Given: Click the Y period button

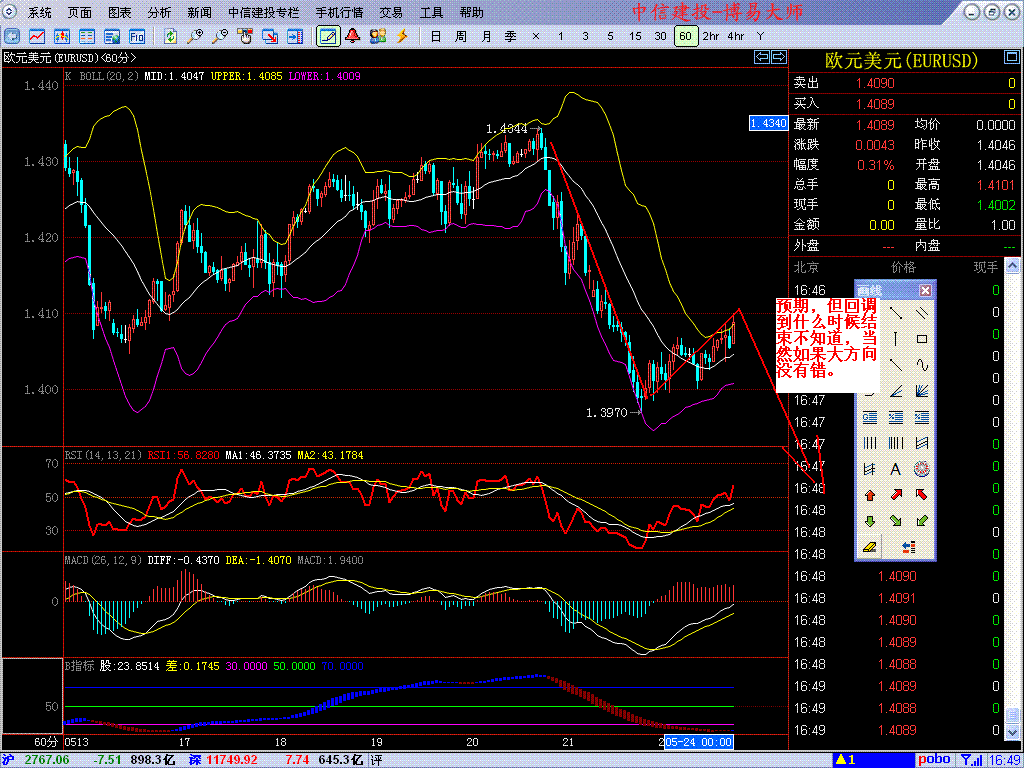Looking at the screenshot, I should [x=760, y=36].
